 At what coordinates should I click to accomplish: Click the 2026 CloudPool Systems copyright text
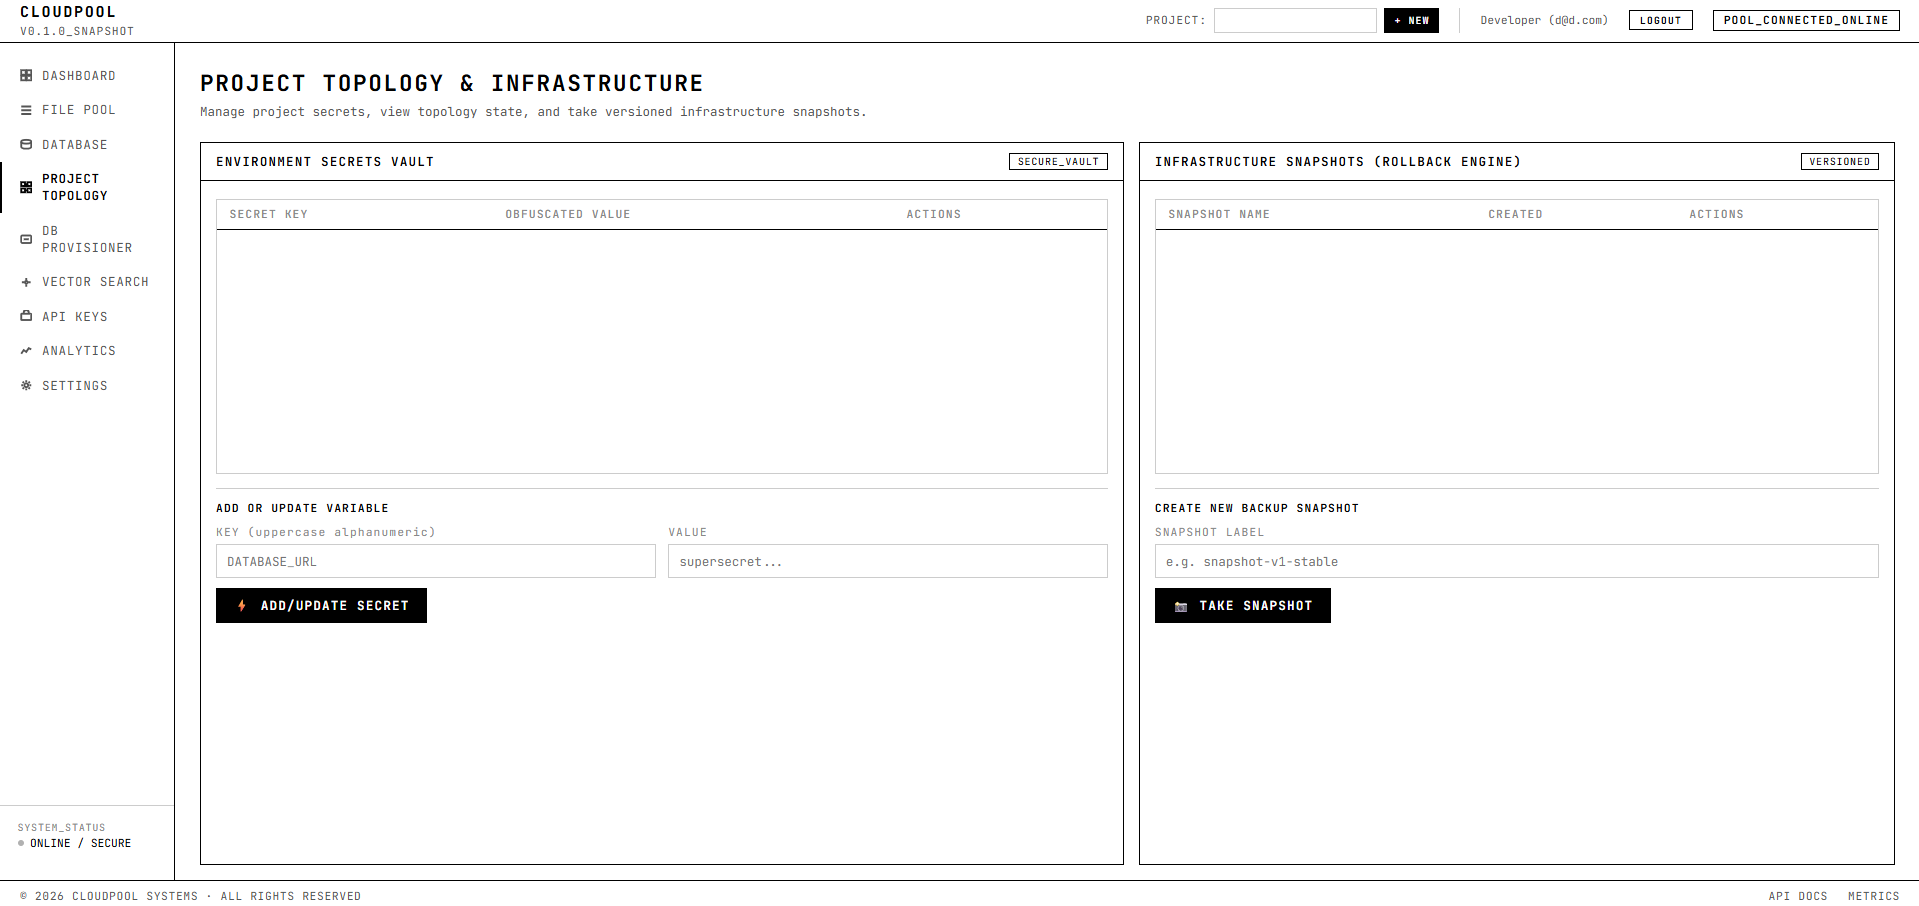click(191, 896)
